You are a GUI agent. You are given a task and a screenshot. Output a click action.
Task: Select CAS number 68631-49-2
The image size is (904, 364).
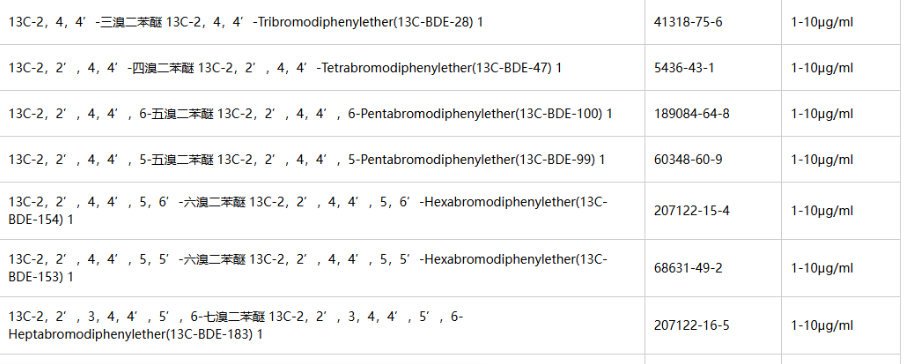click(688, 268)
